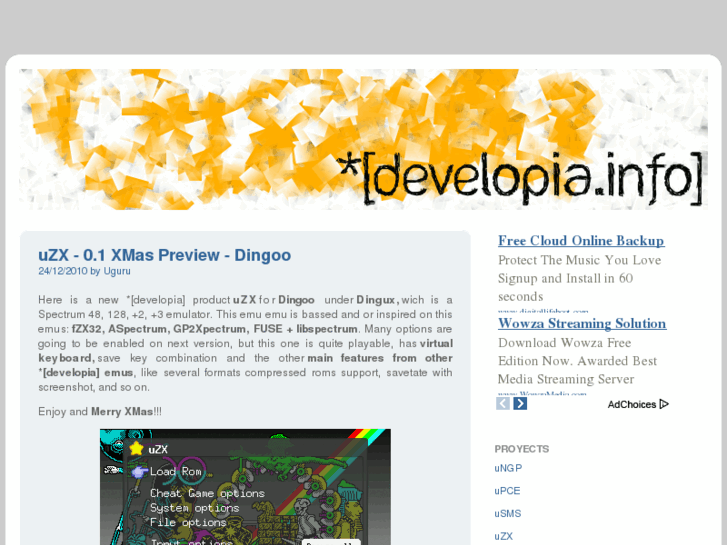Open the Free Cloud Online Backup ad
The image size is (727, 545).
(581, 241)
